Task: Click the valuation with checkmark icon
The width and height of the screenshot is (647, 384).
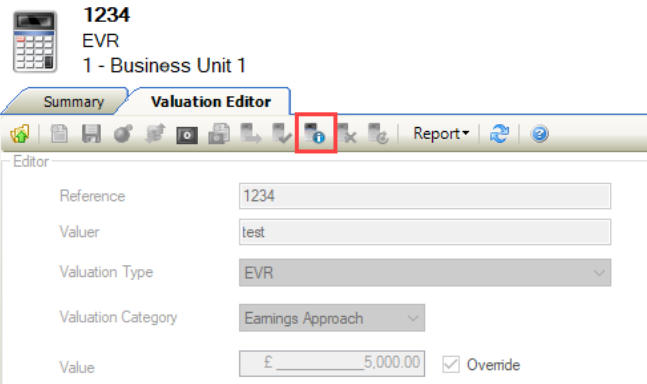Action: coord(282,134)
